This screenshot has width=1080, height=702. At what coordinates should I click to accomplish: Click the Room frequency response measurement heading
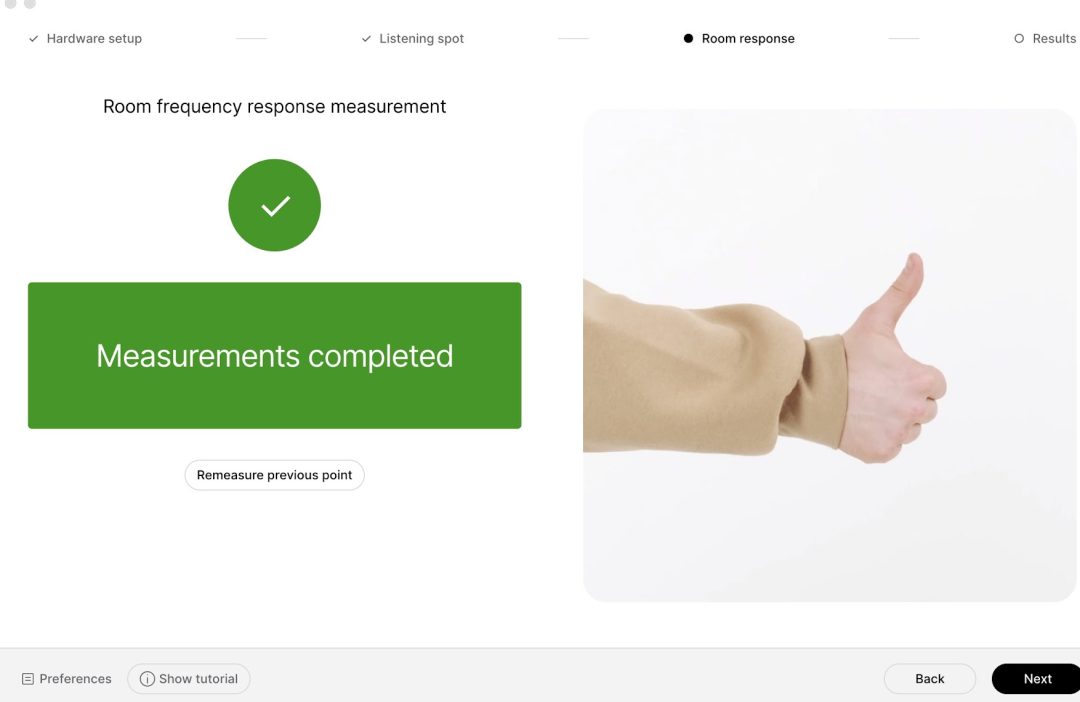(274, 107)
